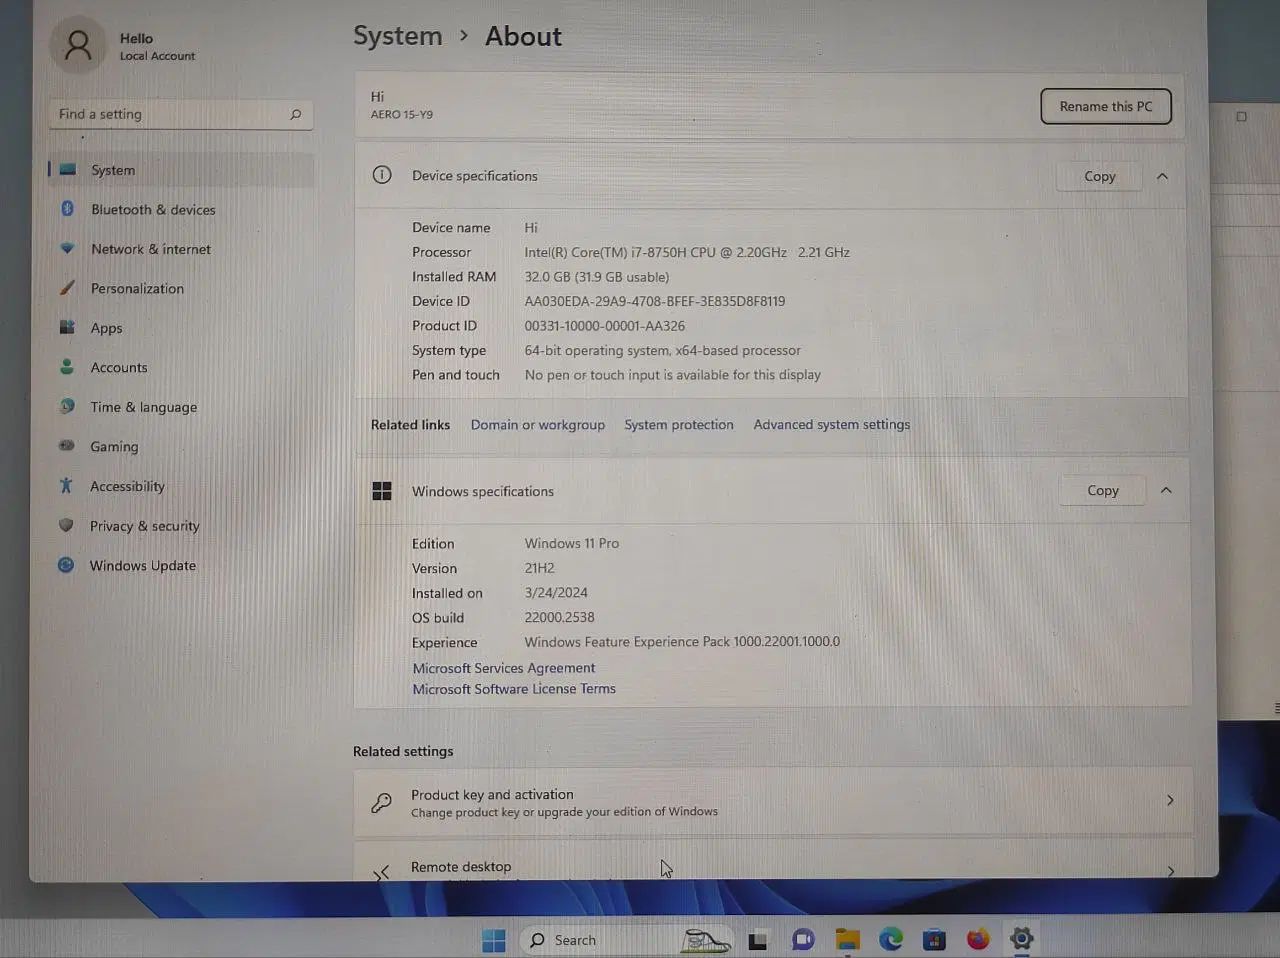Open the Domain or workgroup link
The image size is (1280, 958).
(x=538, y=424)
